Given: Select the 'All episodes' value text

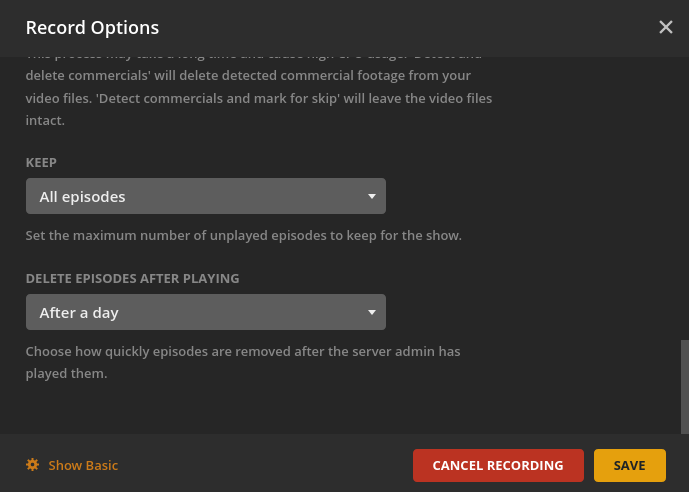Looking at the screenshot, I should [82, 197].
